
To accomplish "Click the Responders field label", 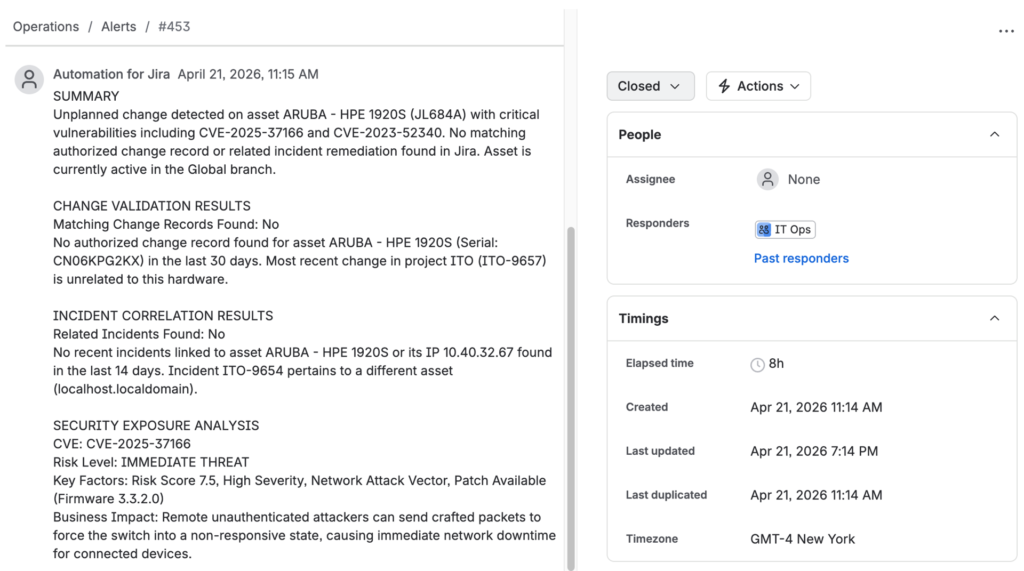I will pos(658,223).
